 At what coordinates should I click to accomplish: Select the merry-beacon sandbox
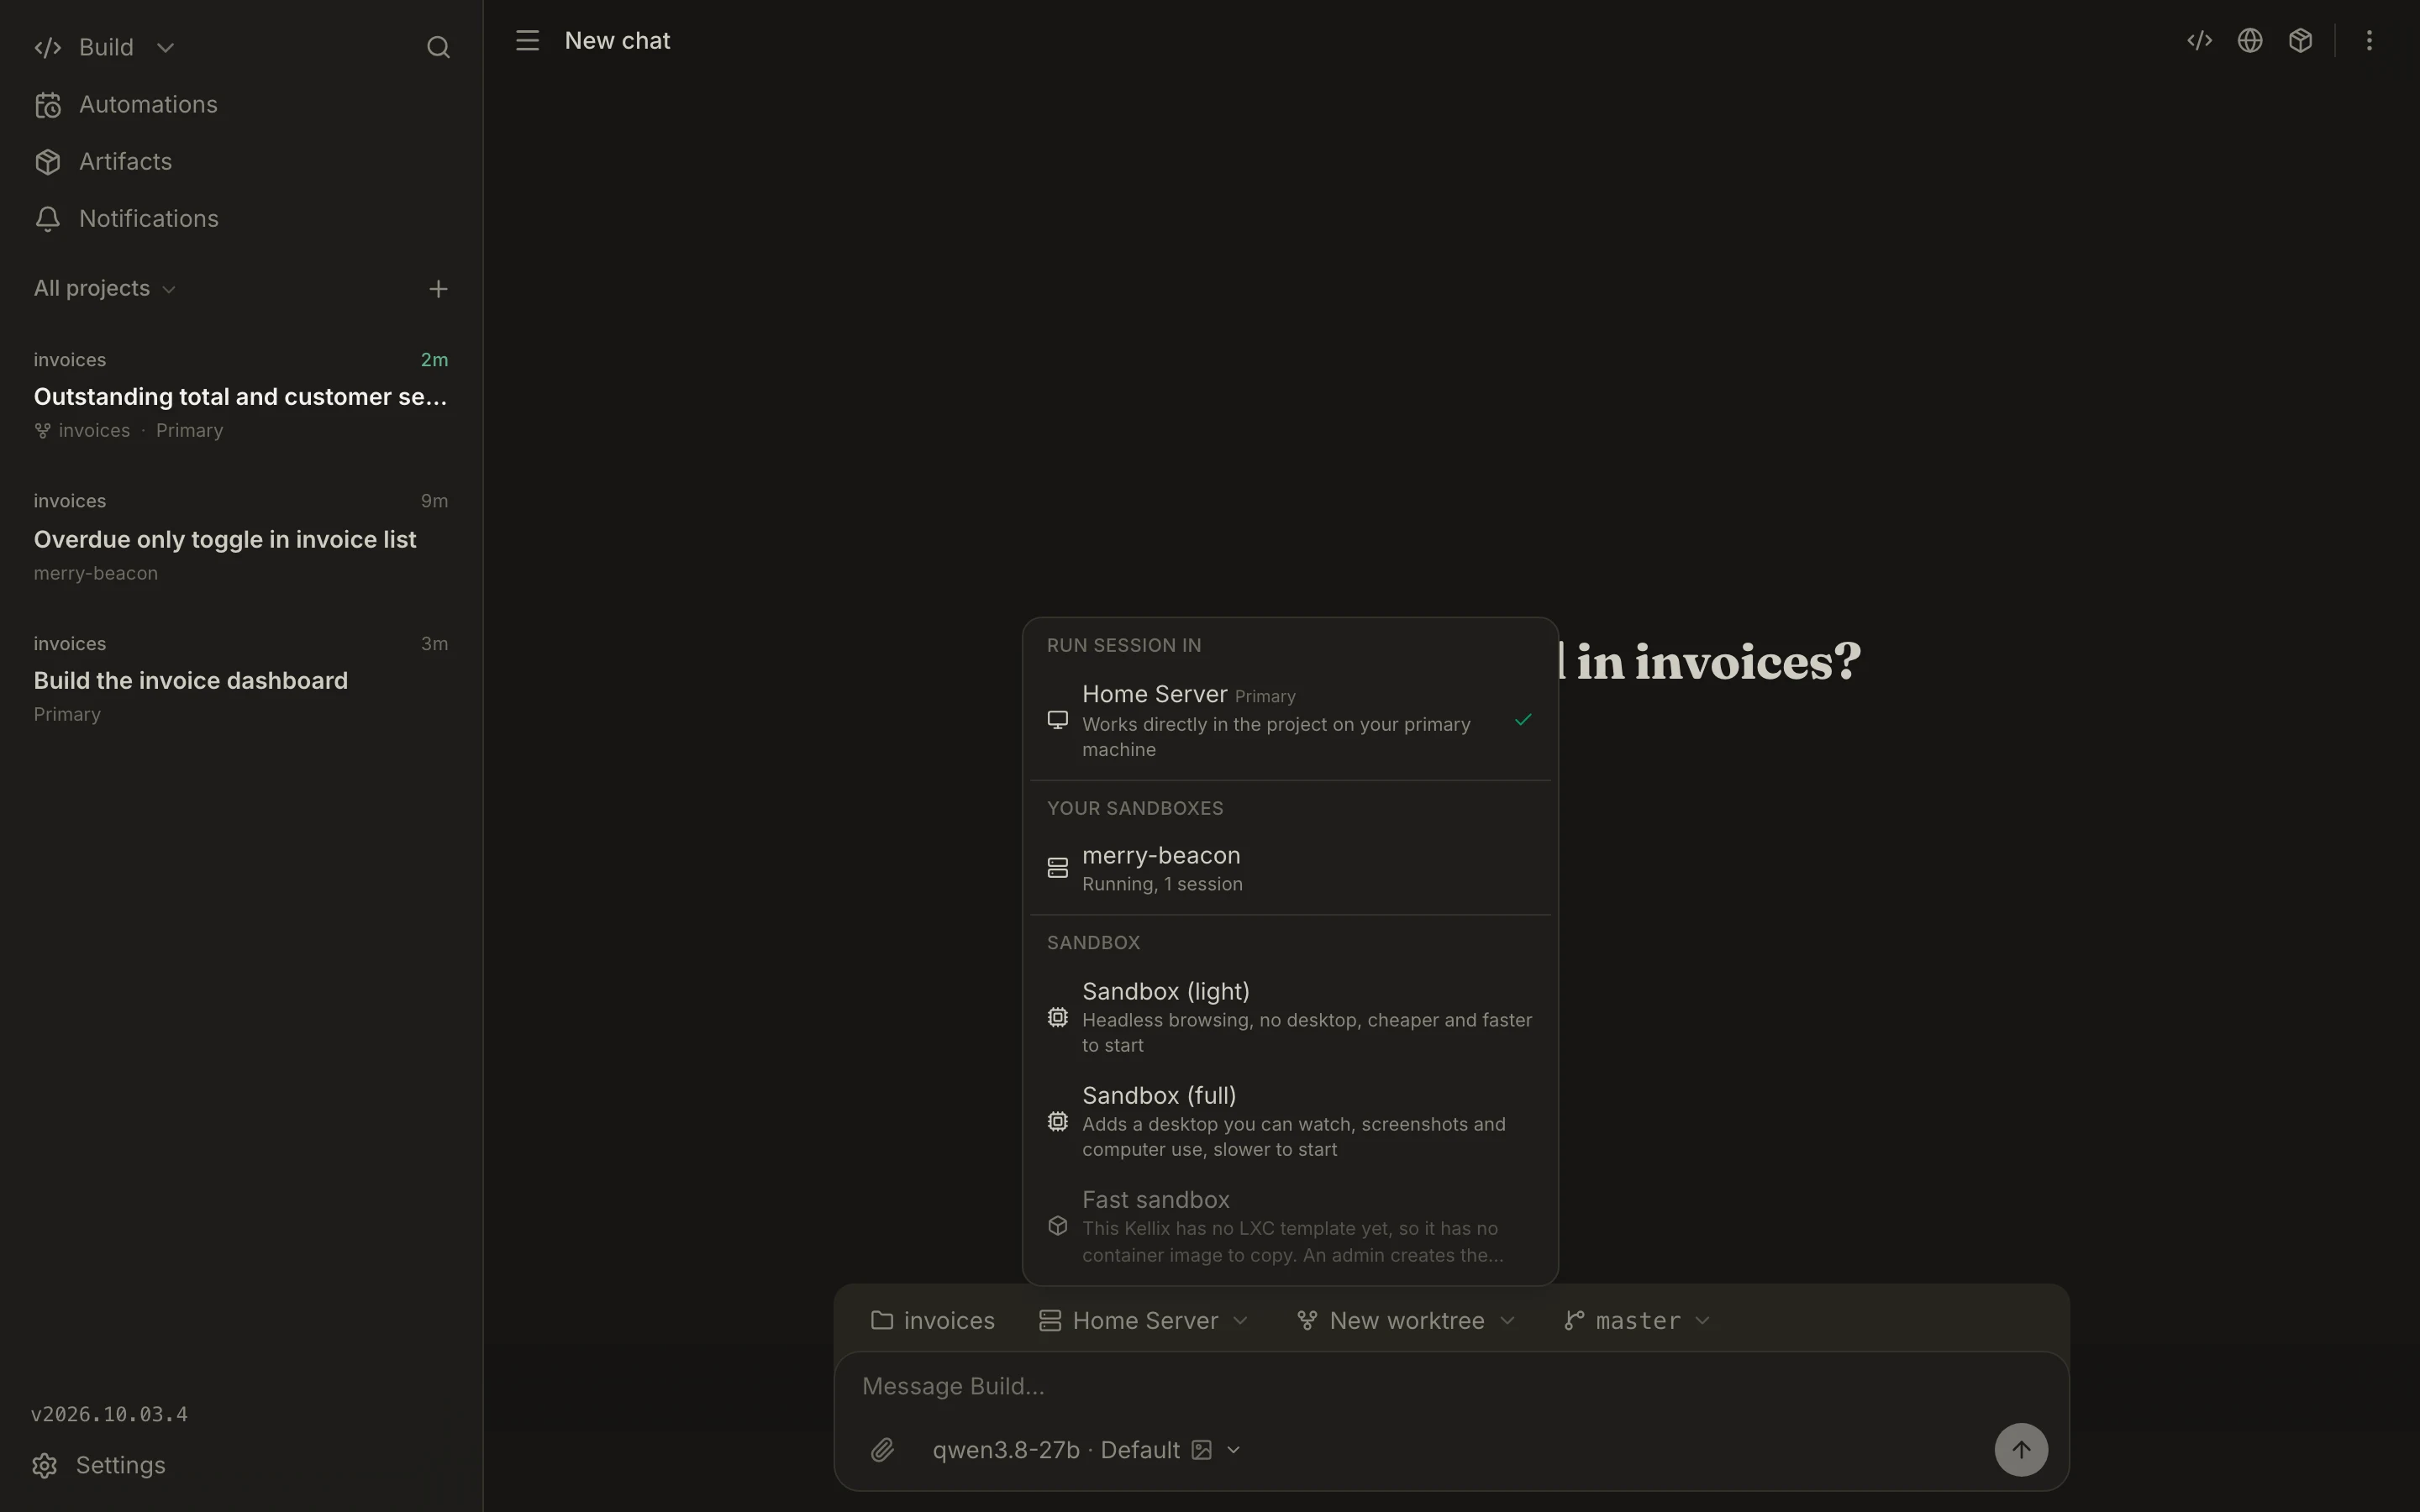tap(1290, 869)
